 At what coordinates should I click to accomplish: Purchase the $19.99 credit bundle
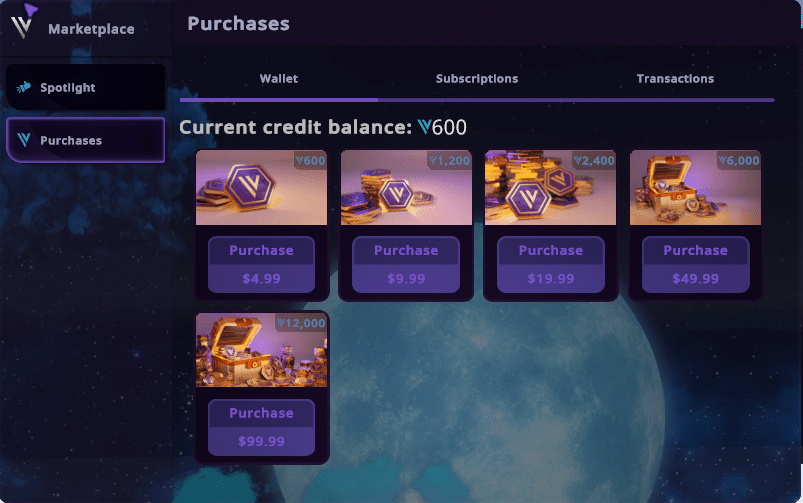(x=550, y=265)
